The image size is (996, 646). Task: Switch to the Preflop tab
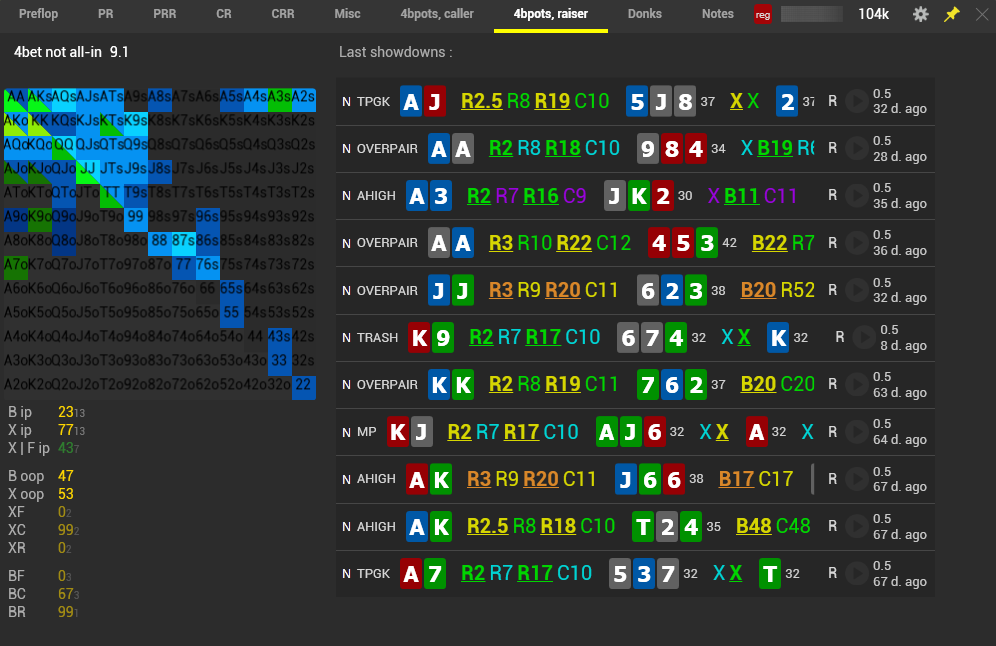click(x=38, y=14)
